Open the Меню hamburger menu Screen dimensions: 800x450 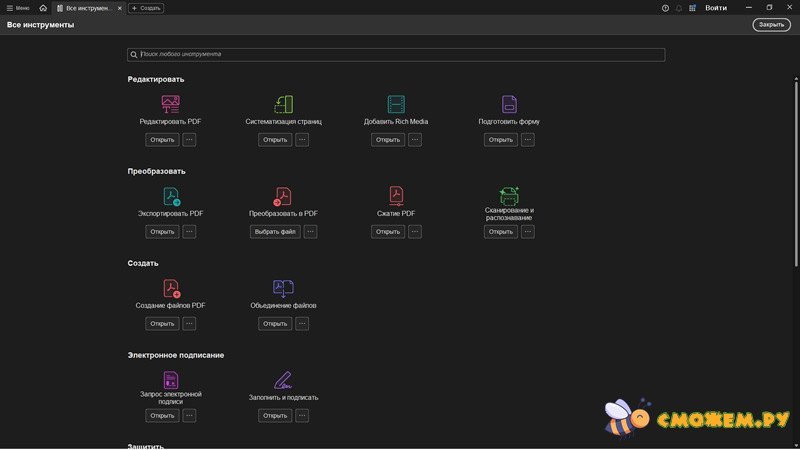[x=17, y=8]
